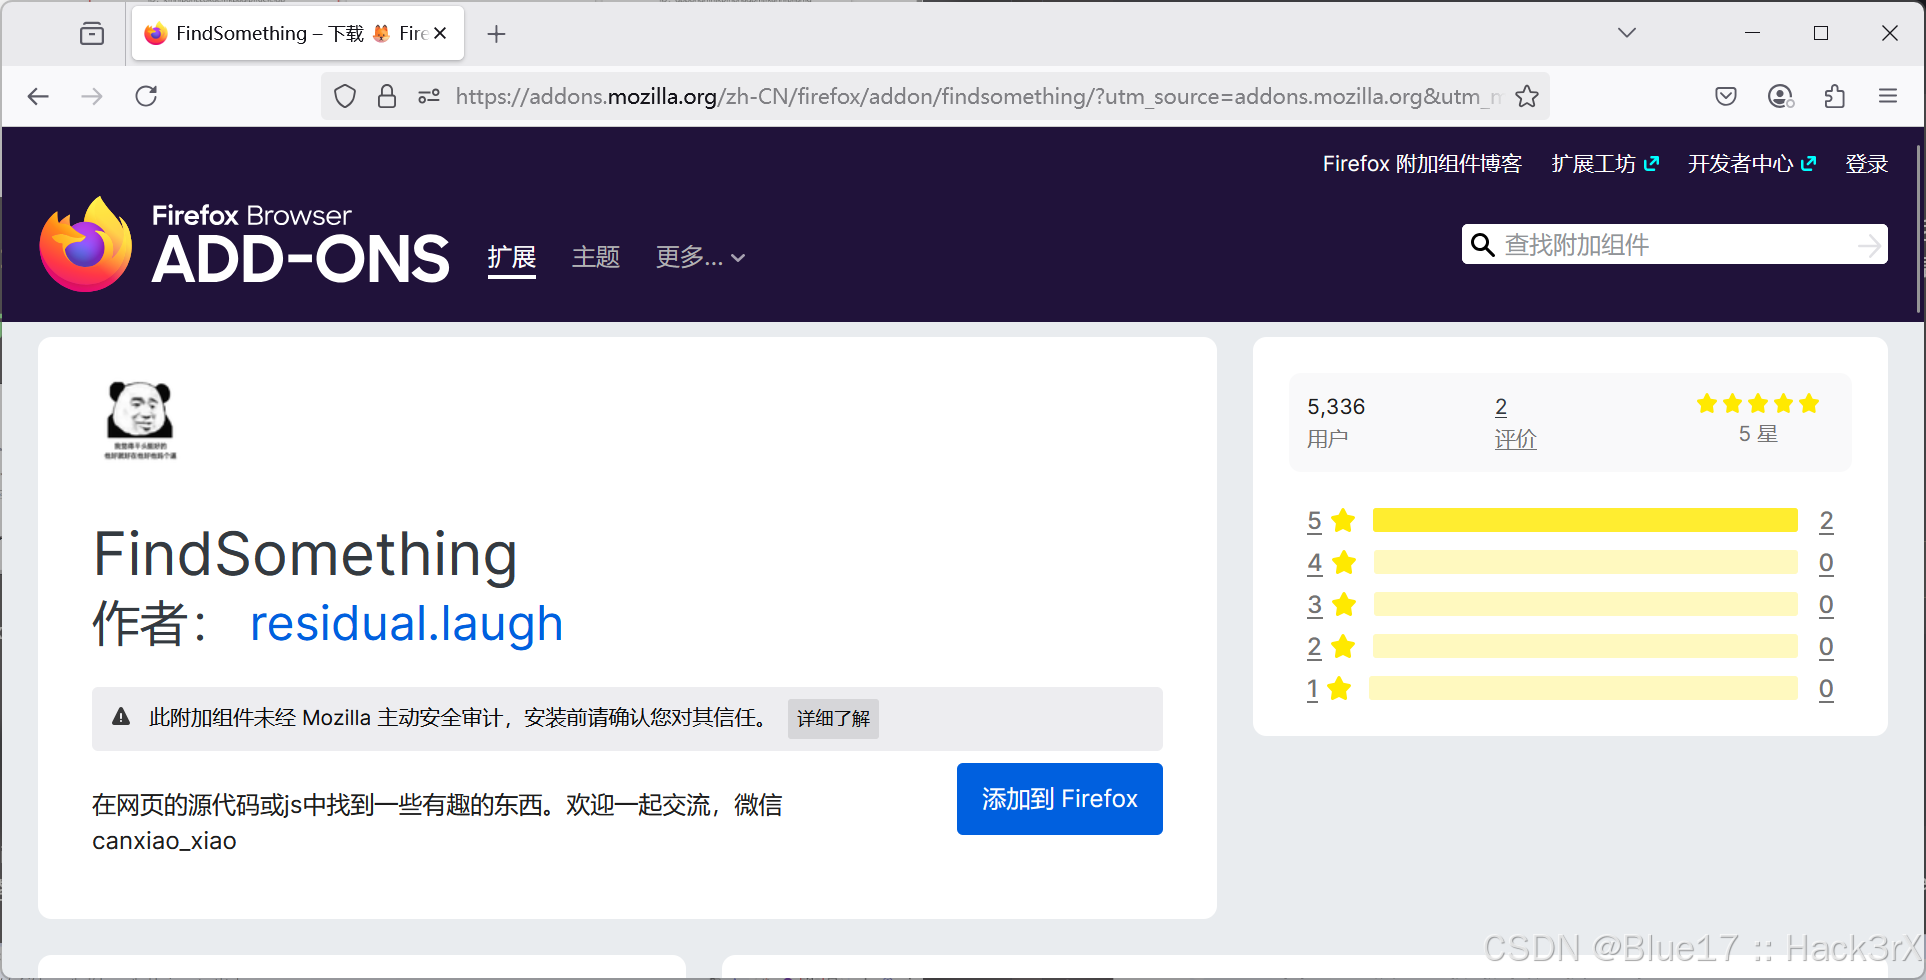Open the 2 评价 reviews link
The width and height of the screenshot is (1926, 980).
(1515, 422)
